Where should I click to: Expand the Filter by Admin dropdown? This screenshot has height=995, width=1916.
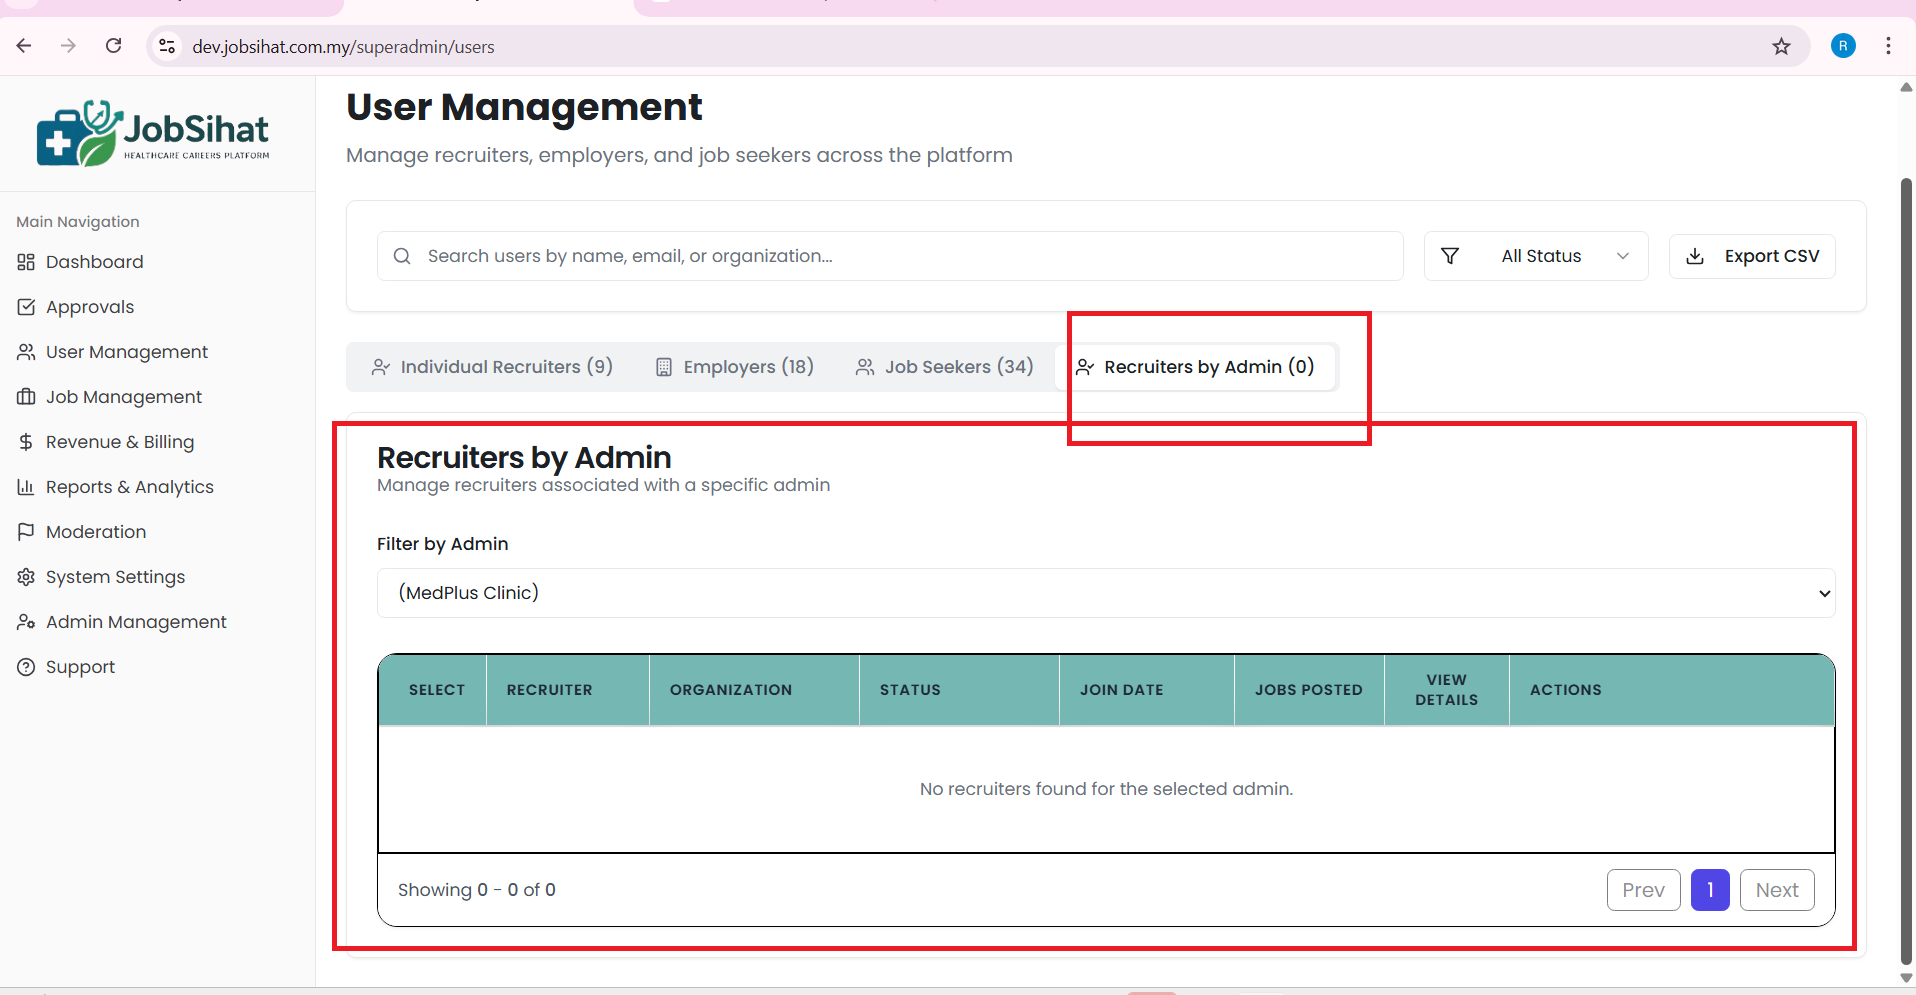[x=1105, y=593]
